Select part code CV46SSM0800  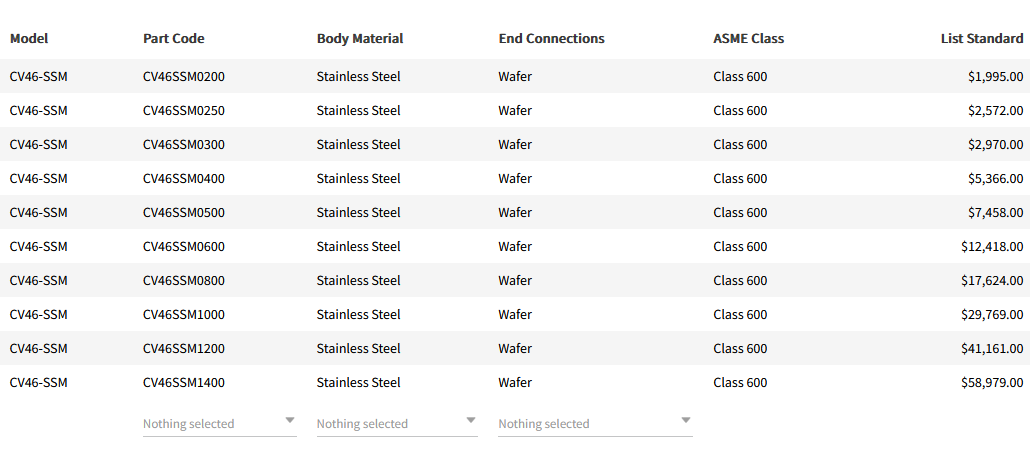tap(184, 281)
